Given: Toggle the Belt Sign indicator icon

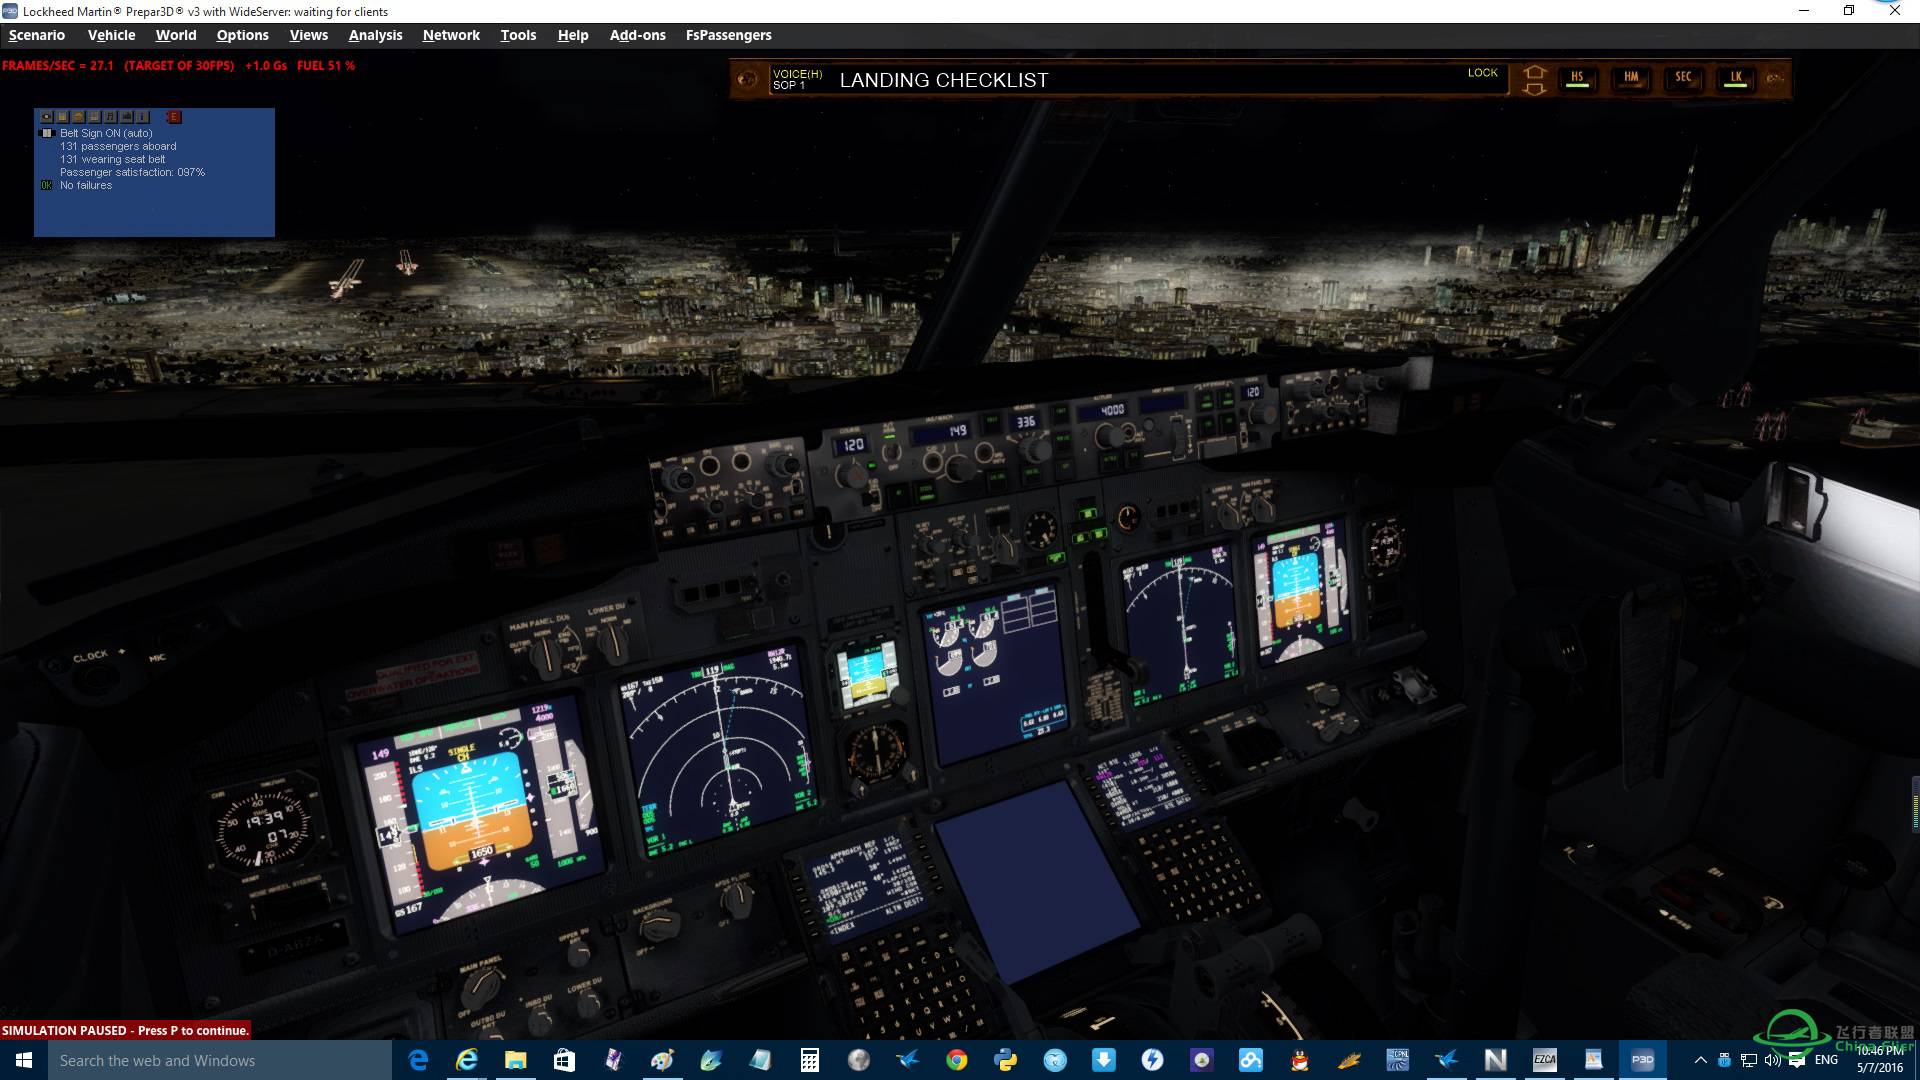Looking at the screenshot, I should click(46, 133).
